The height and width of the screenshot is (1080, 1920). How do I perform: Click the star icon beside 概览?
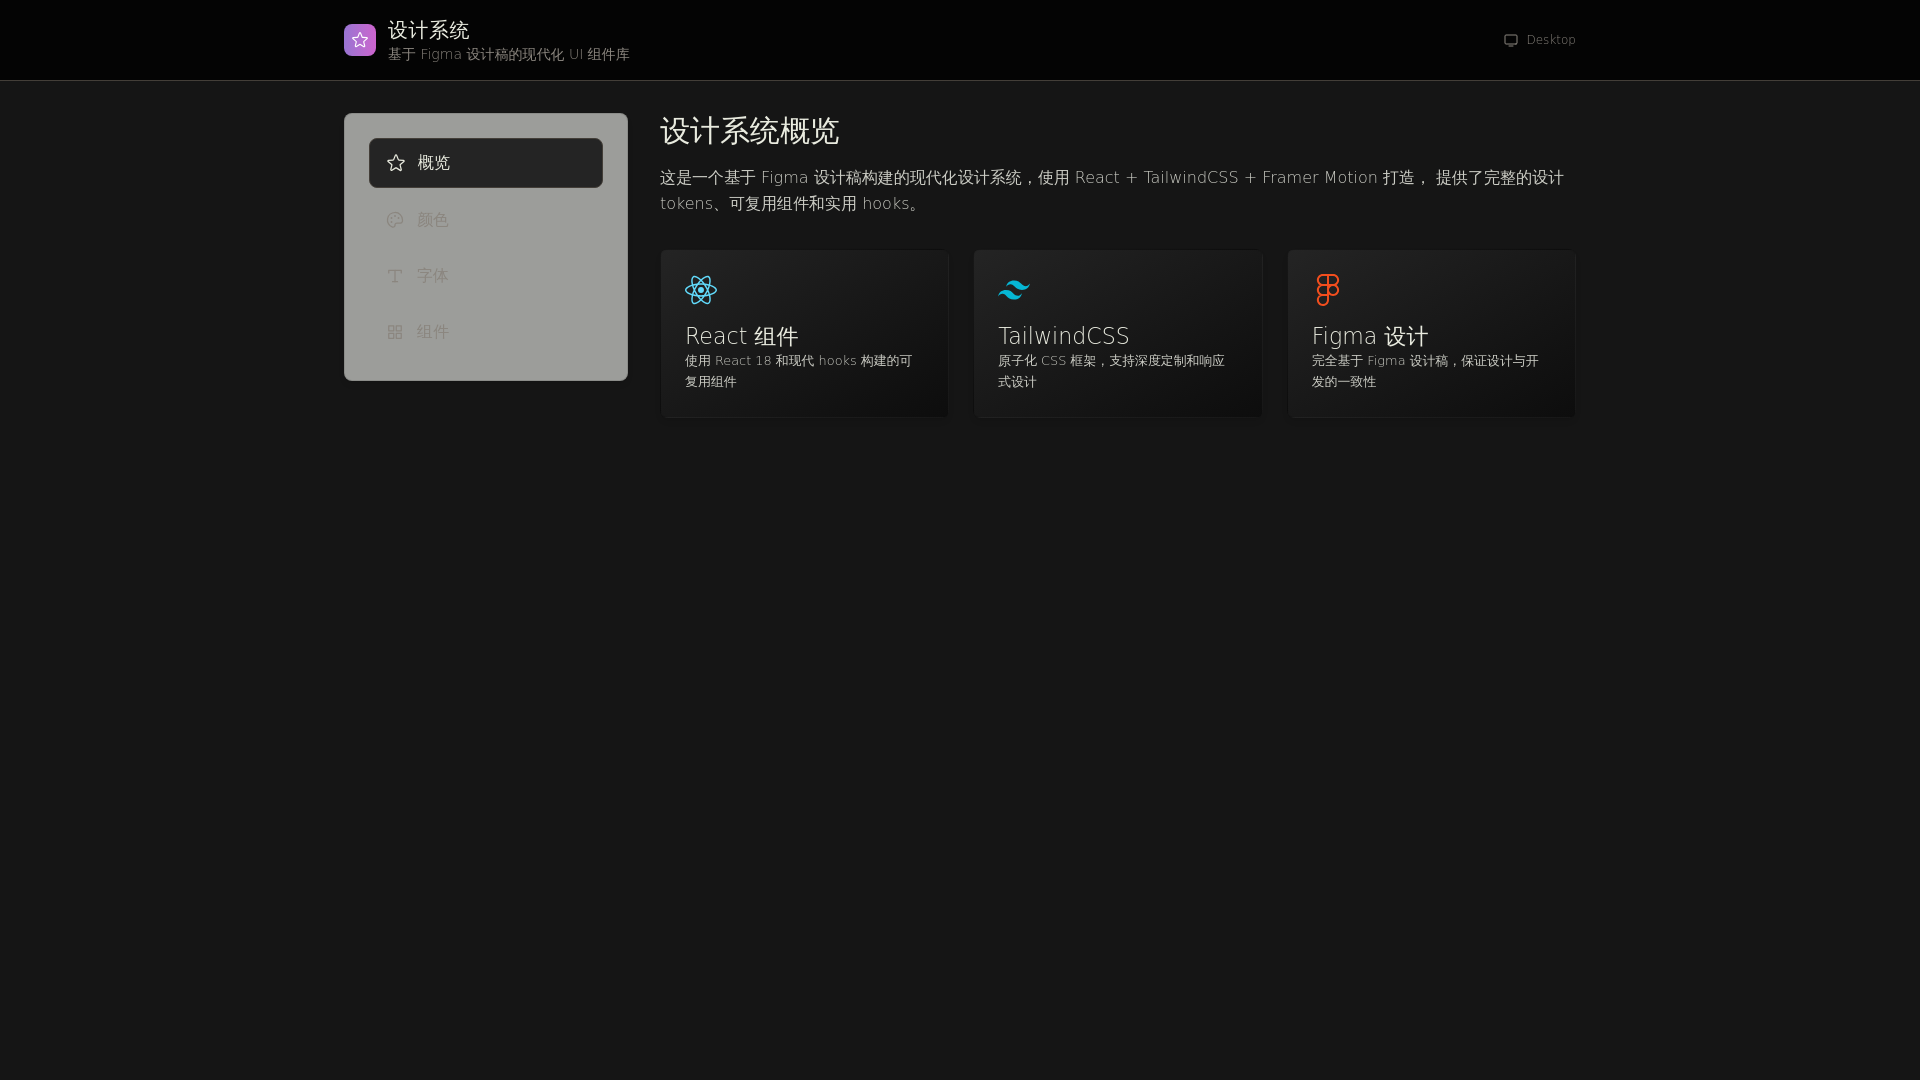[396, 163]
